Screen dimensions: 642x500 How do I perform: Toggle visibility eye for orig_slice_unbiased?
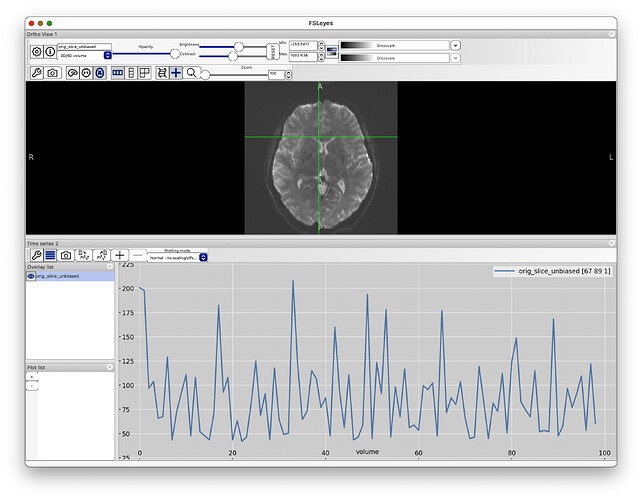(x=31, y=276)
